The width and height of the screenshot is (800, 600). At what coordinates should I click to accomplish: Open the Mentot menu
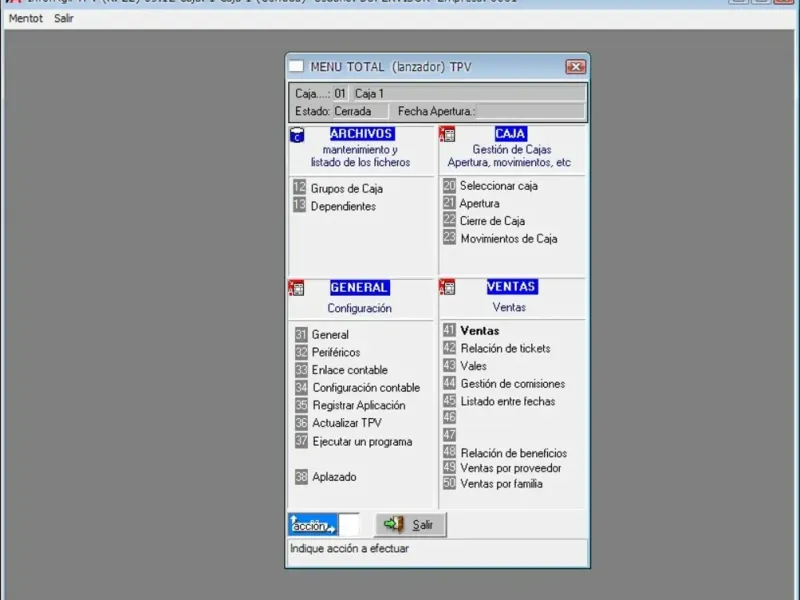tap(26, 18)
